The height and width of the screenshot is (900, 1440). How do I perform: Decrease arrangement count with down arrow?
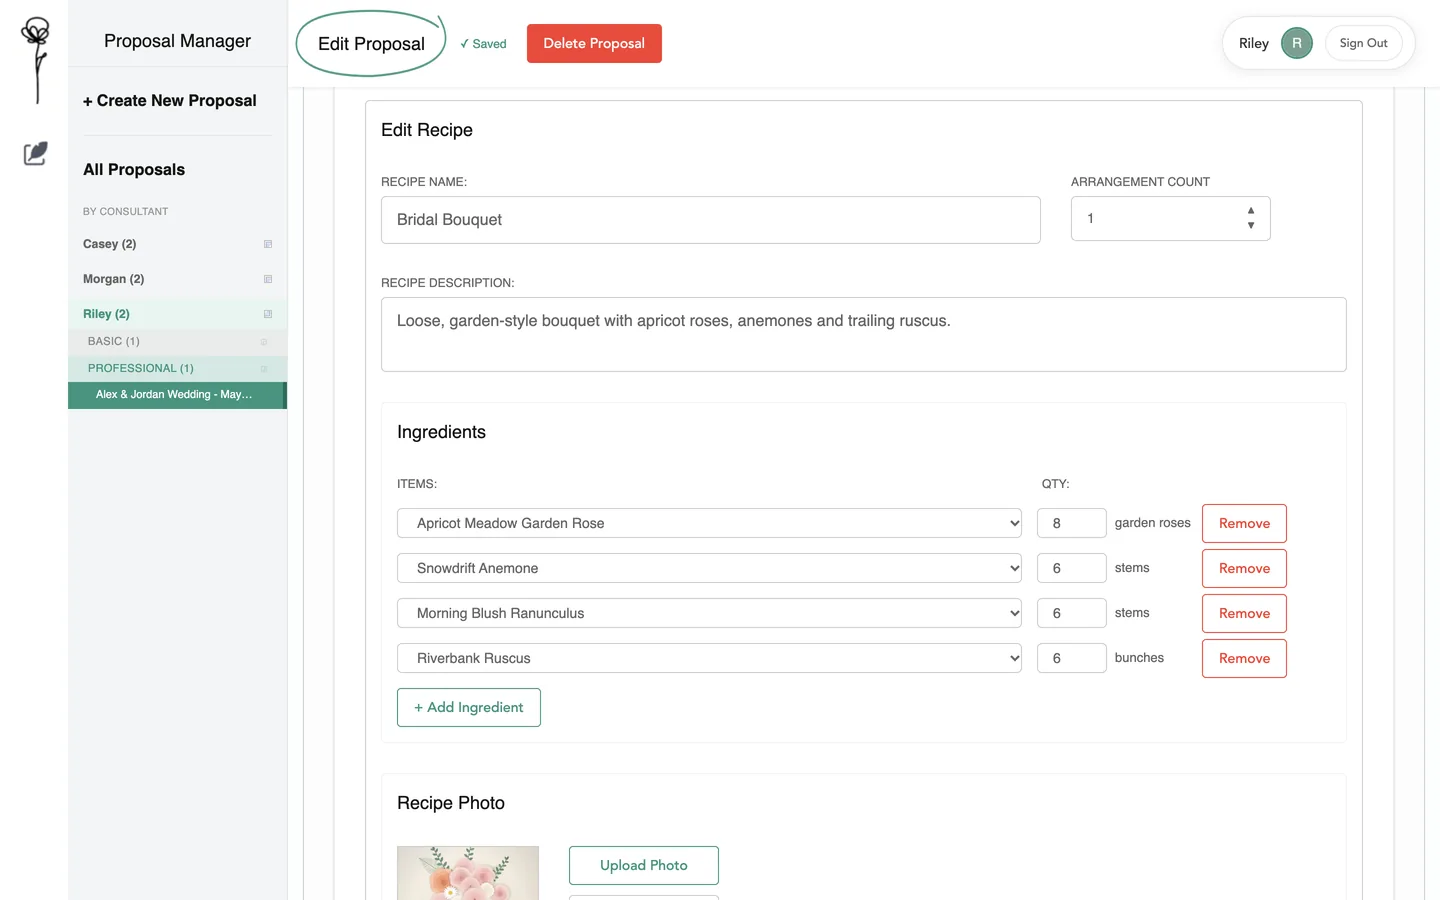point(1251,226)
